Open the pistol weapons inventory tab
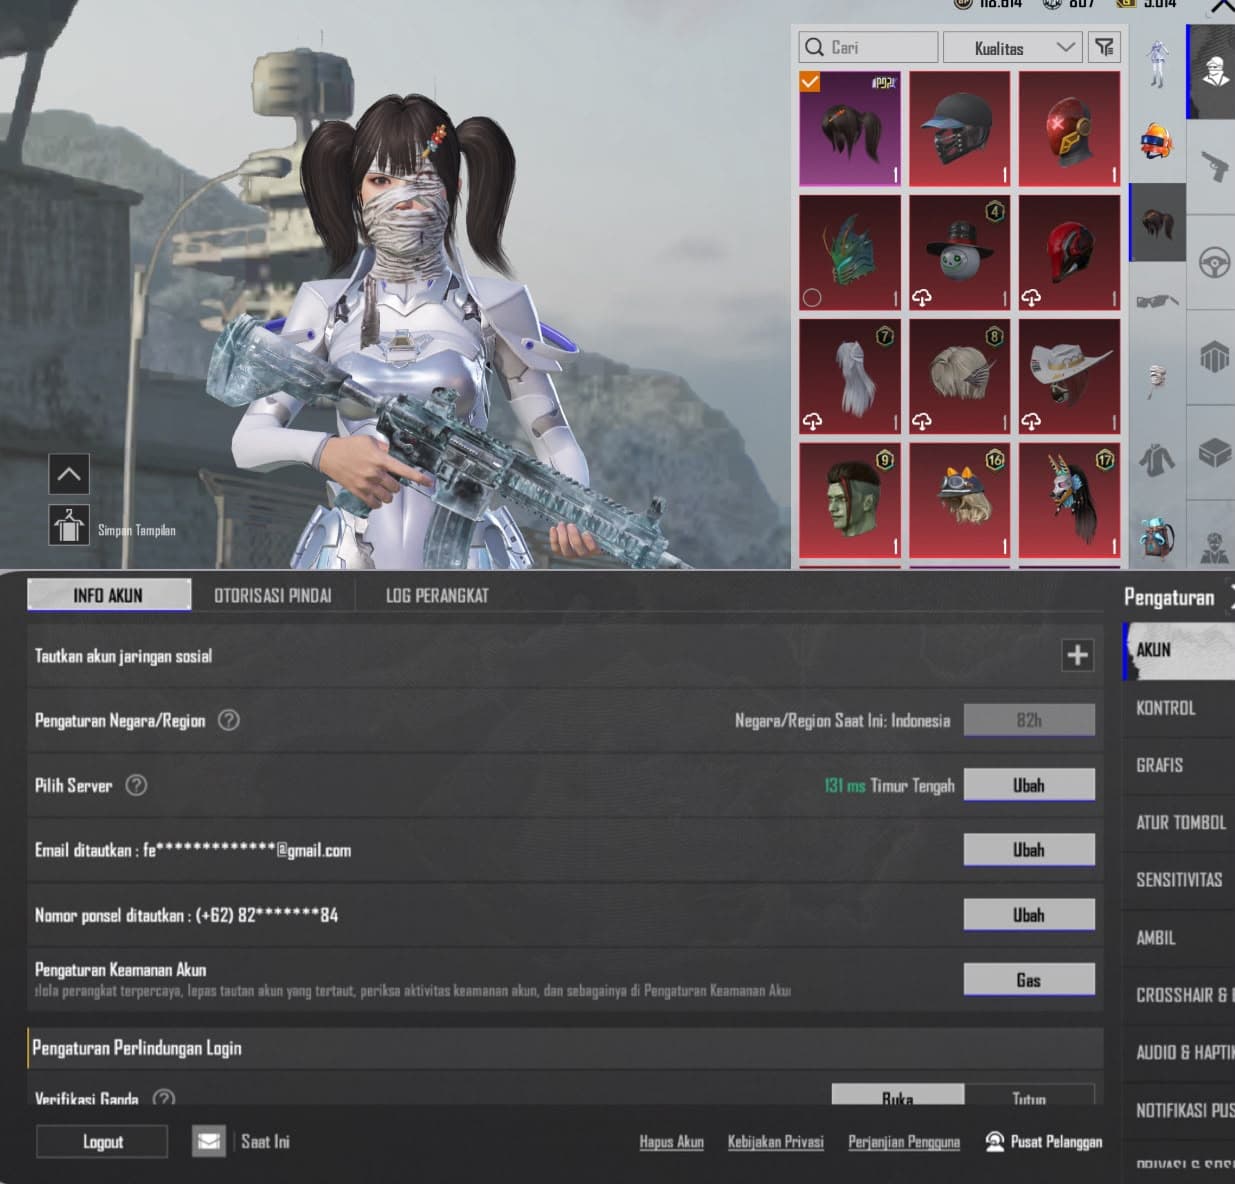Viewport: 1235px width, 1184px height. pyautogui.click(x=1214, y=166)
